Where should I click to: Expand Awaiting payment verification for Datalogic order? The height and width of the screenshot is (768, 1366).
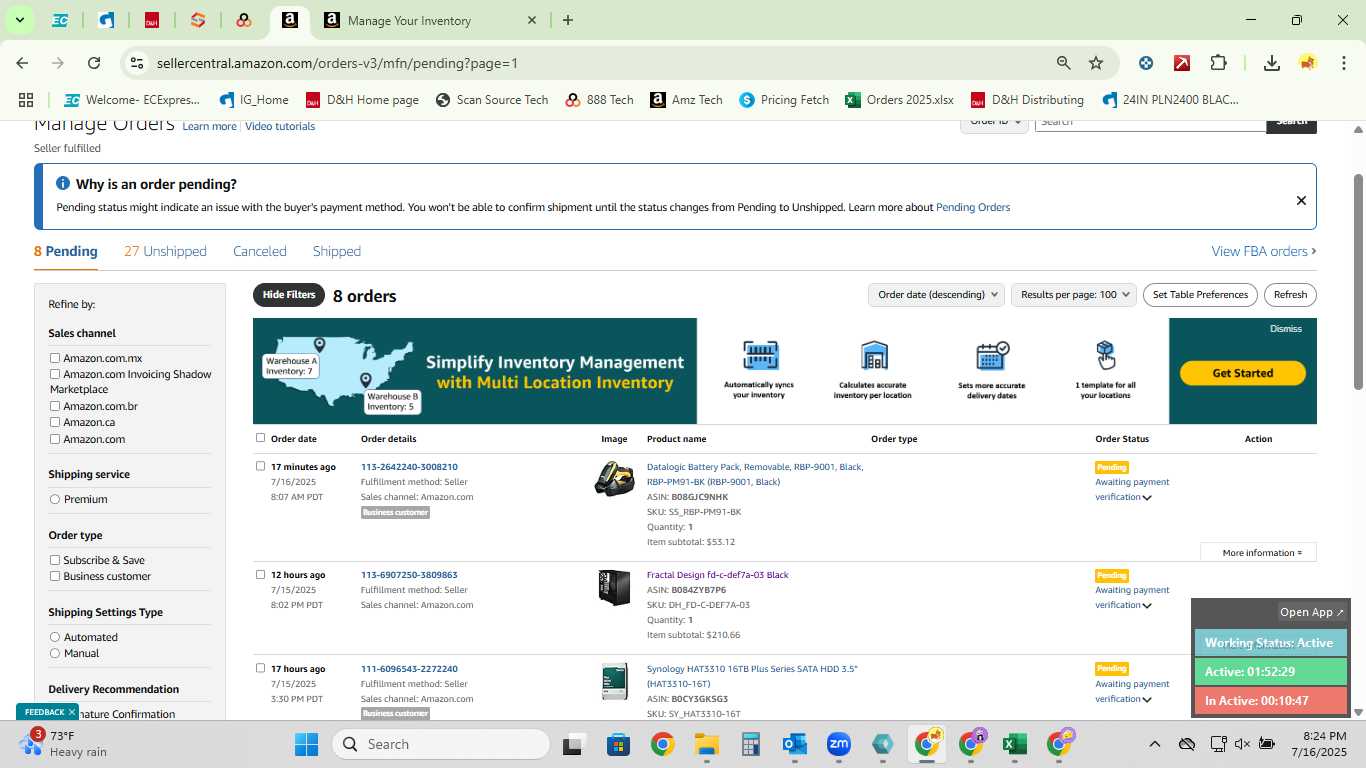(1147, 497)
